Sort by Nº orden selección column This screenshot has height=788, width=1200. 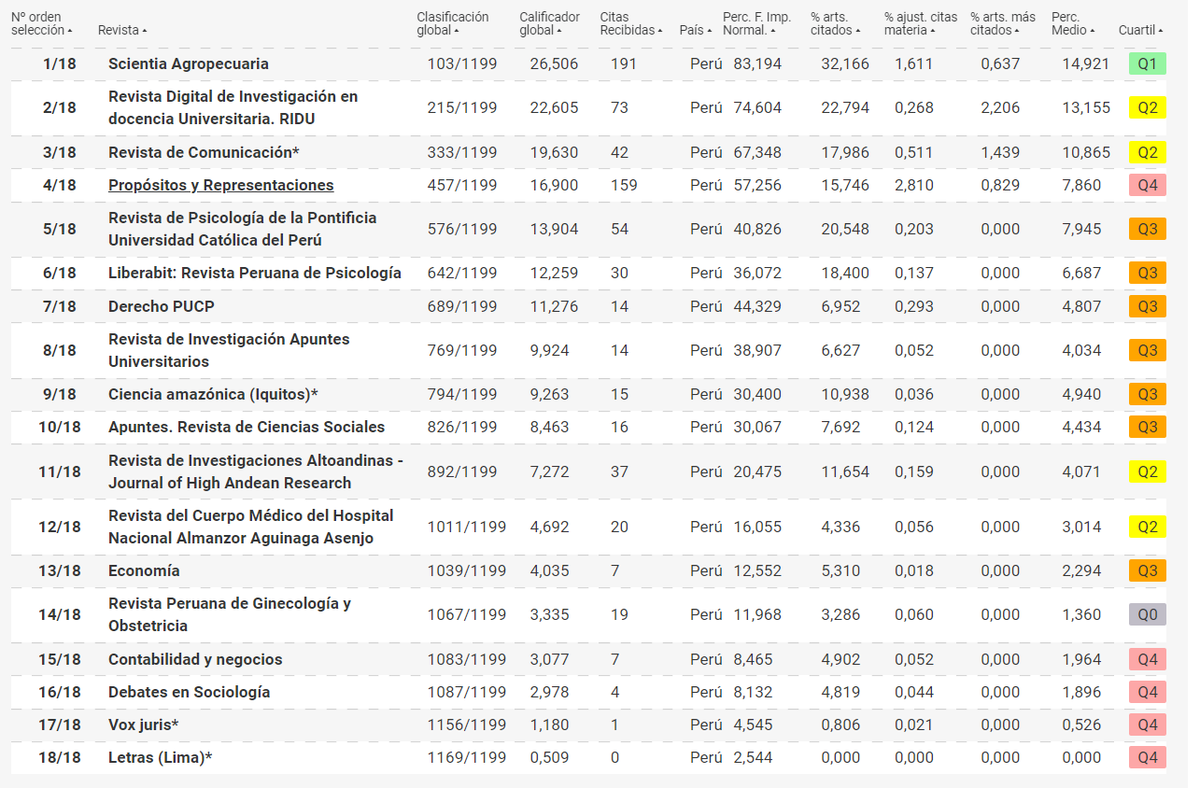tap(42, 23)
